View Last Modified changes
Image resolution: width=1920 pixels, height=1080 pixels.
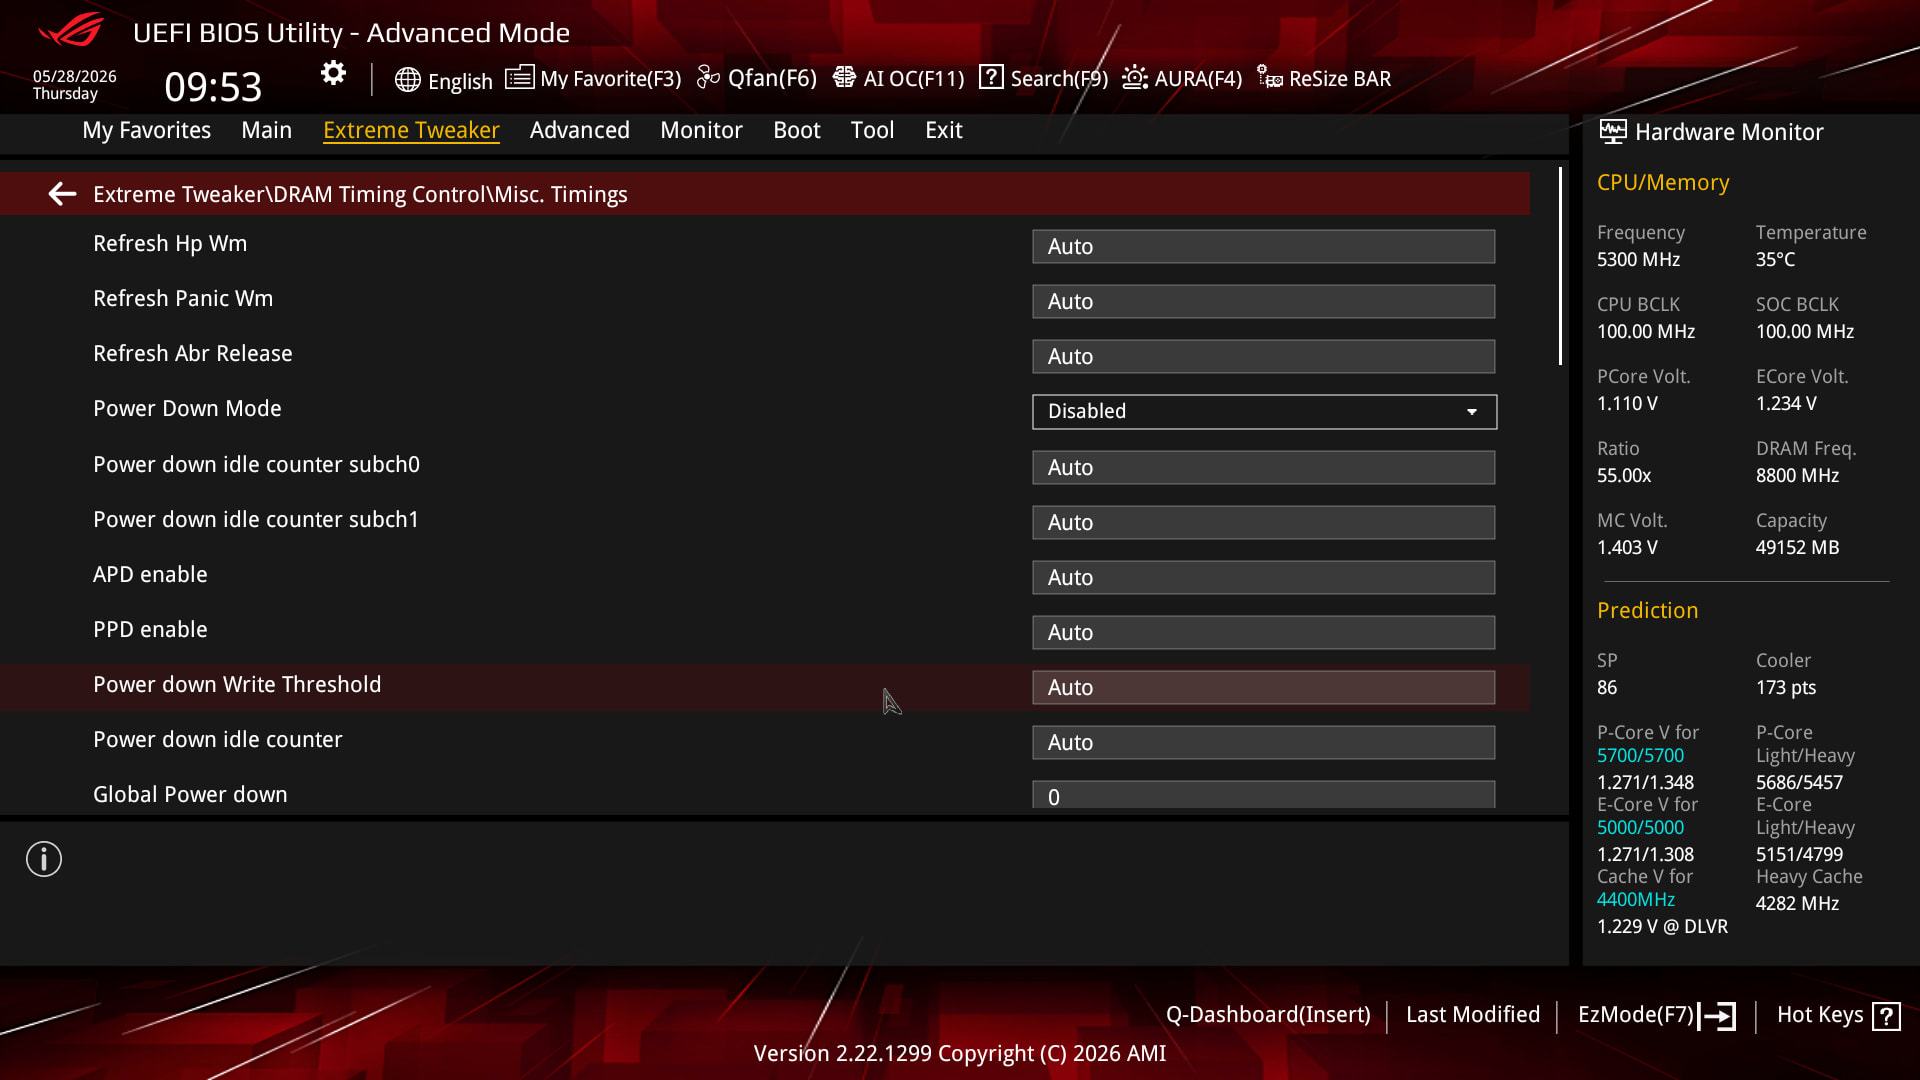[x=1473, y=1015]
